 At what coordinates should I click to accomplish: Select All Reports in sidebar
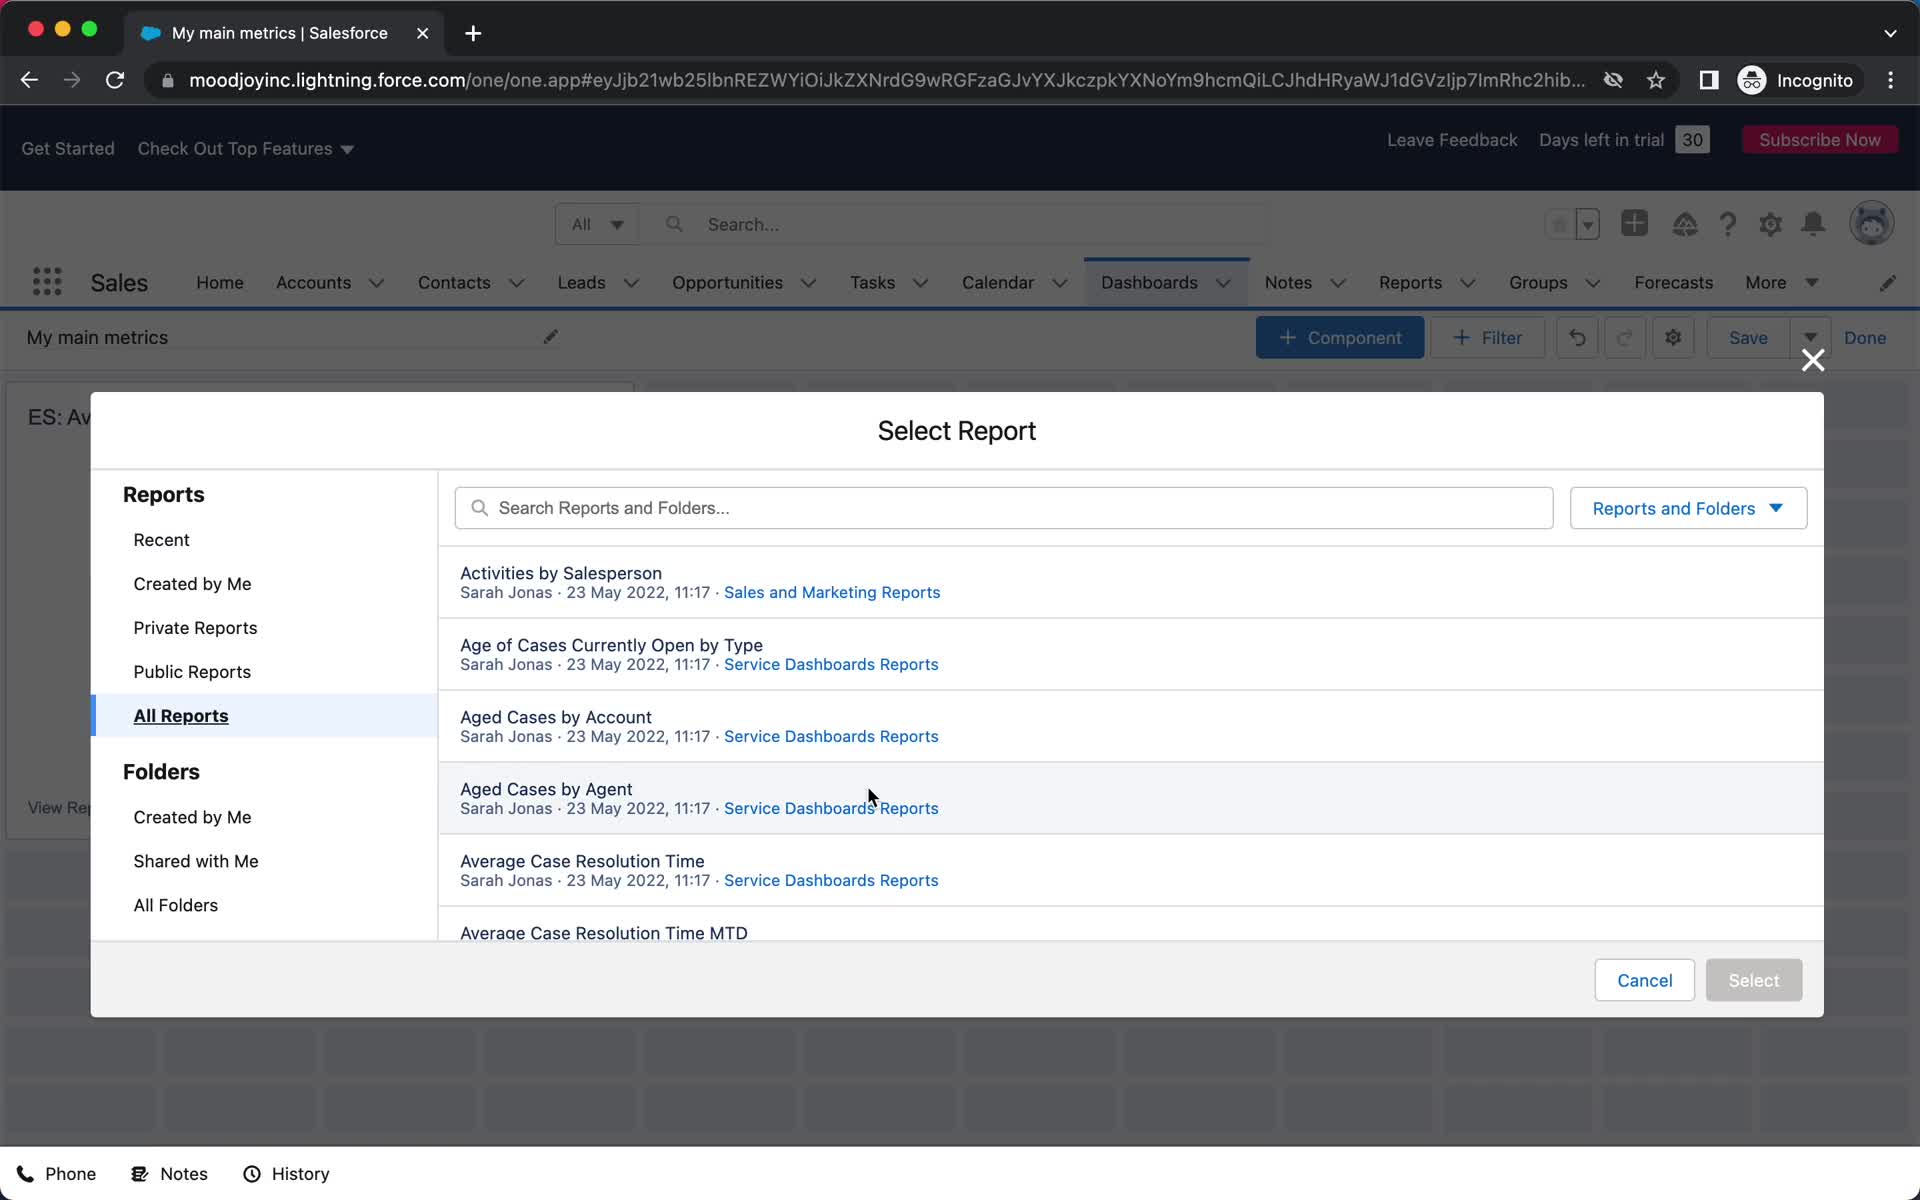click(181, 716)
